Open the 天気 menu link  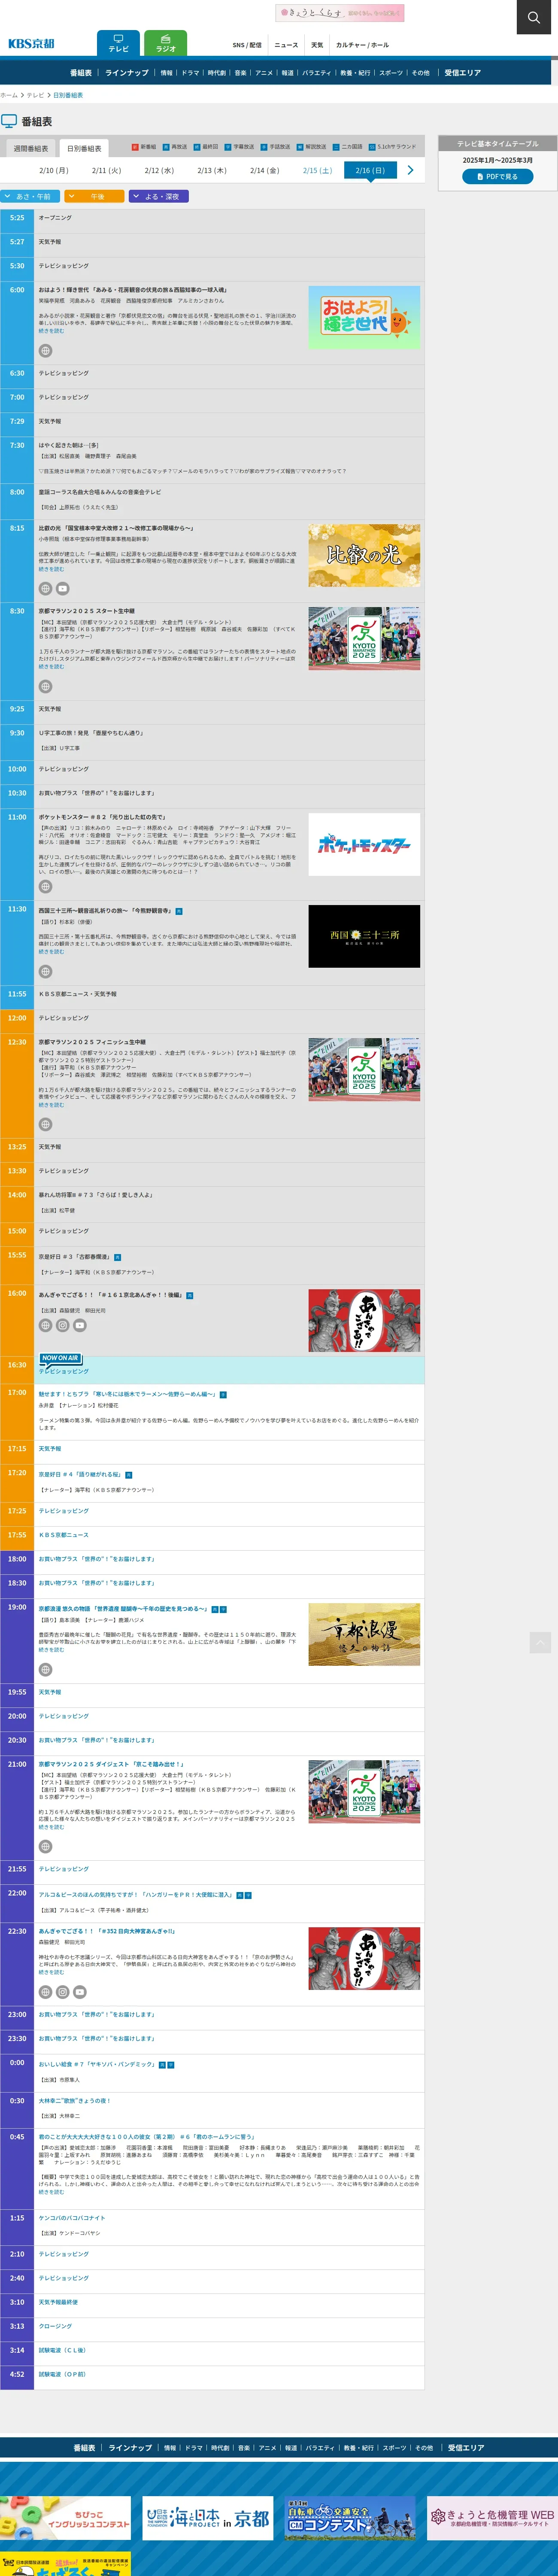point(317,45)
